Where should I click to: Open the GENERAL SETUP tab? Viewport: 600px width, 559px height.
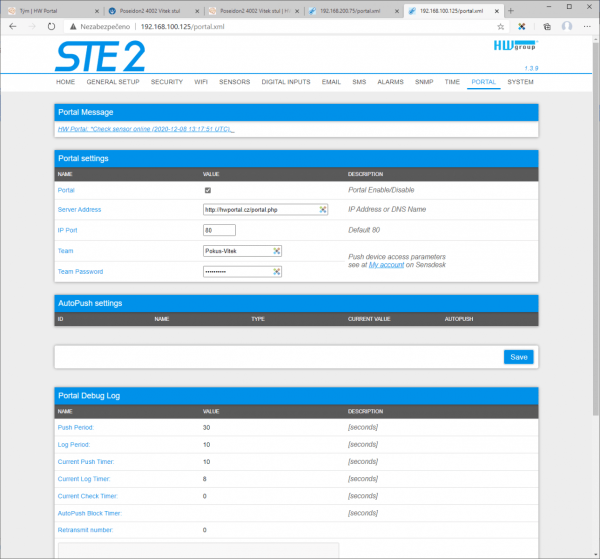[113, 81]
